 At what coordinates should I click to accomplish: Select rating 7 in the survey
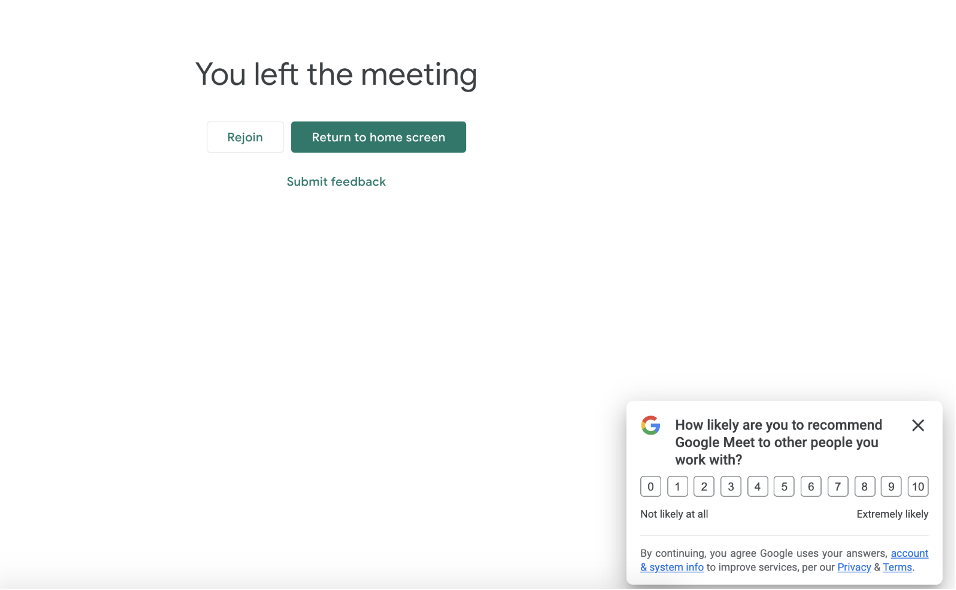(838, 487)
